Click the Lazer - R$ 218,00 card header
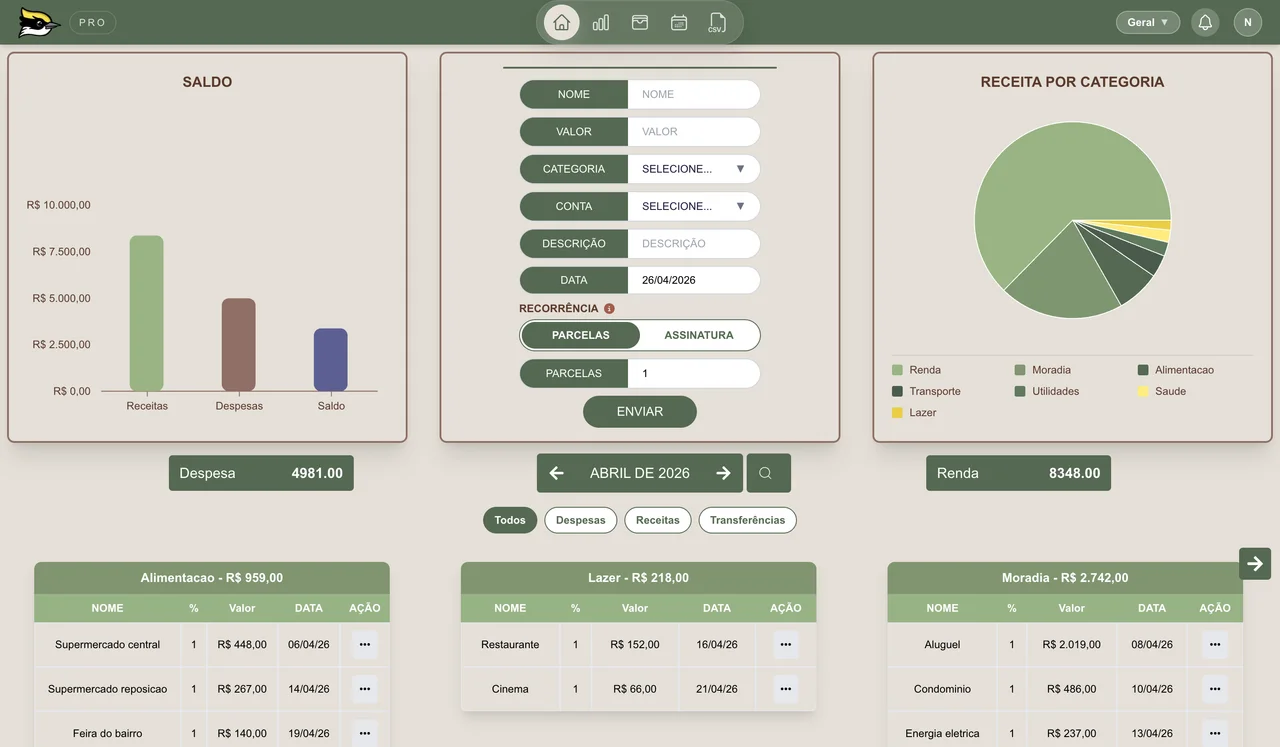 click(638, 578)
